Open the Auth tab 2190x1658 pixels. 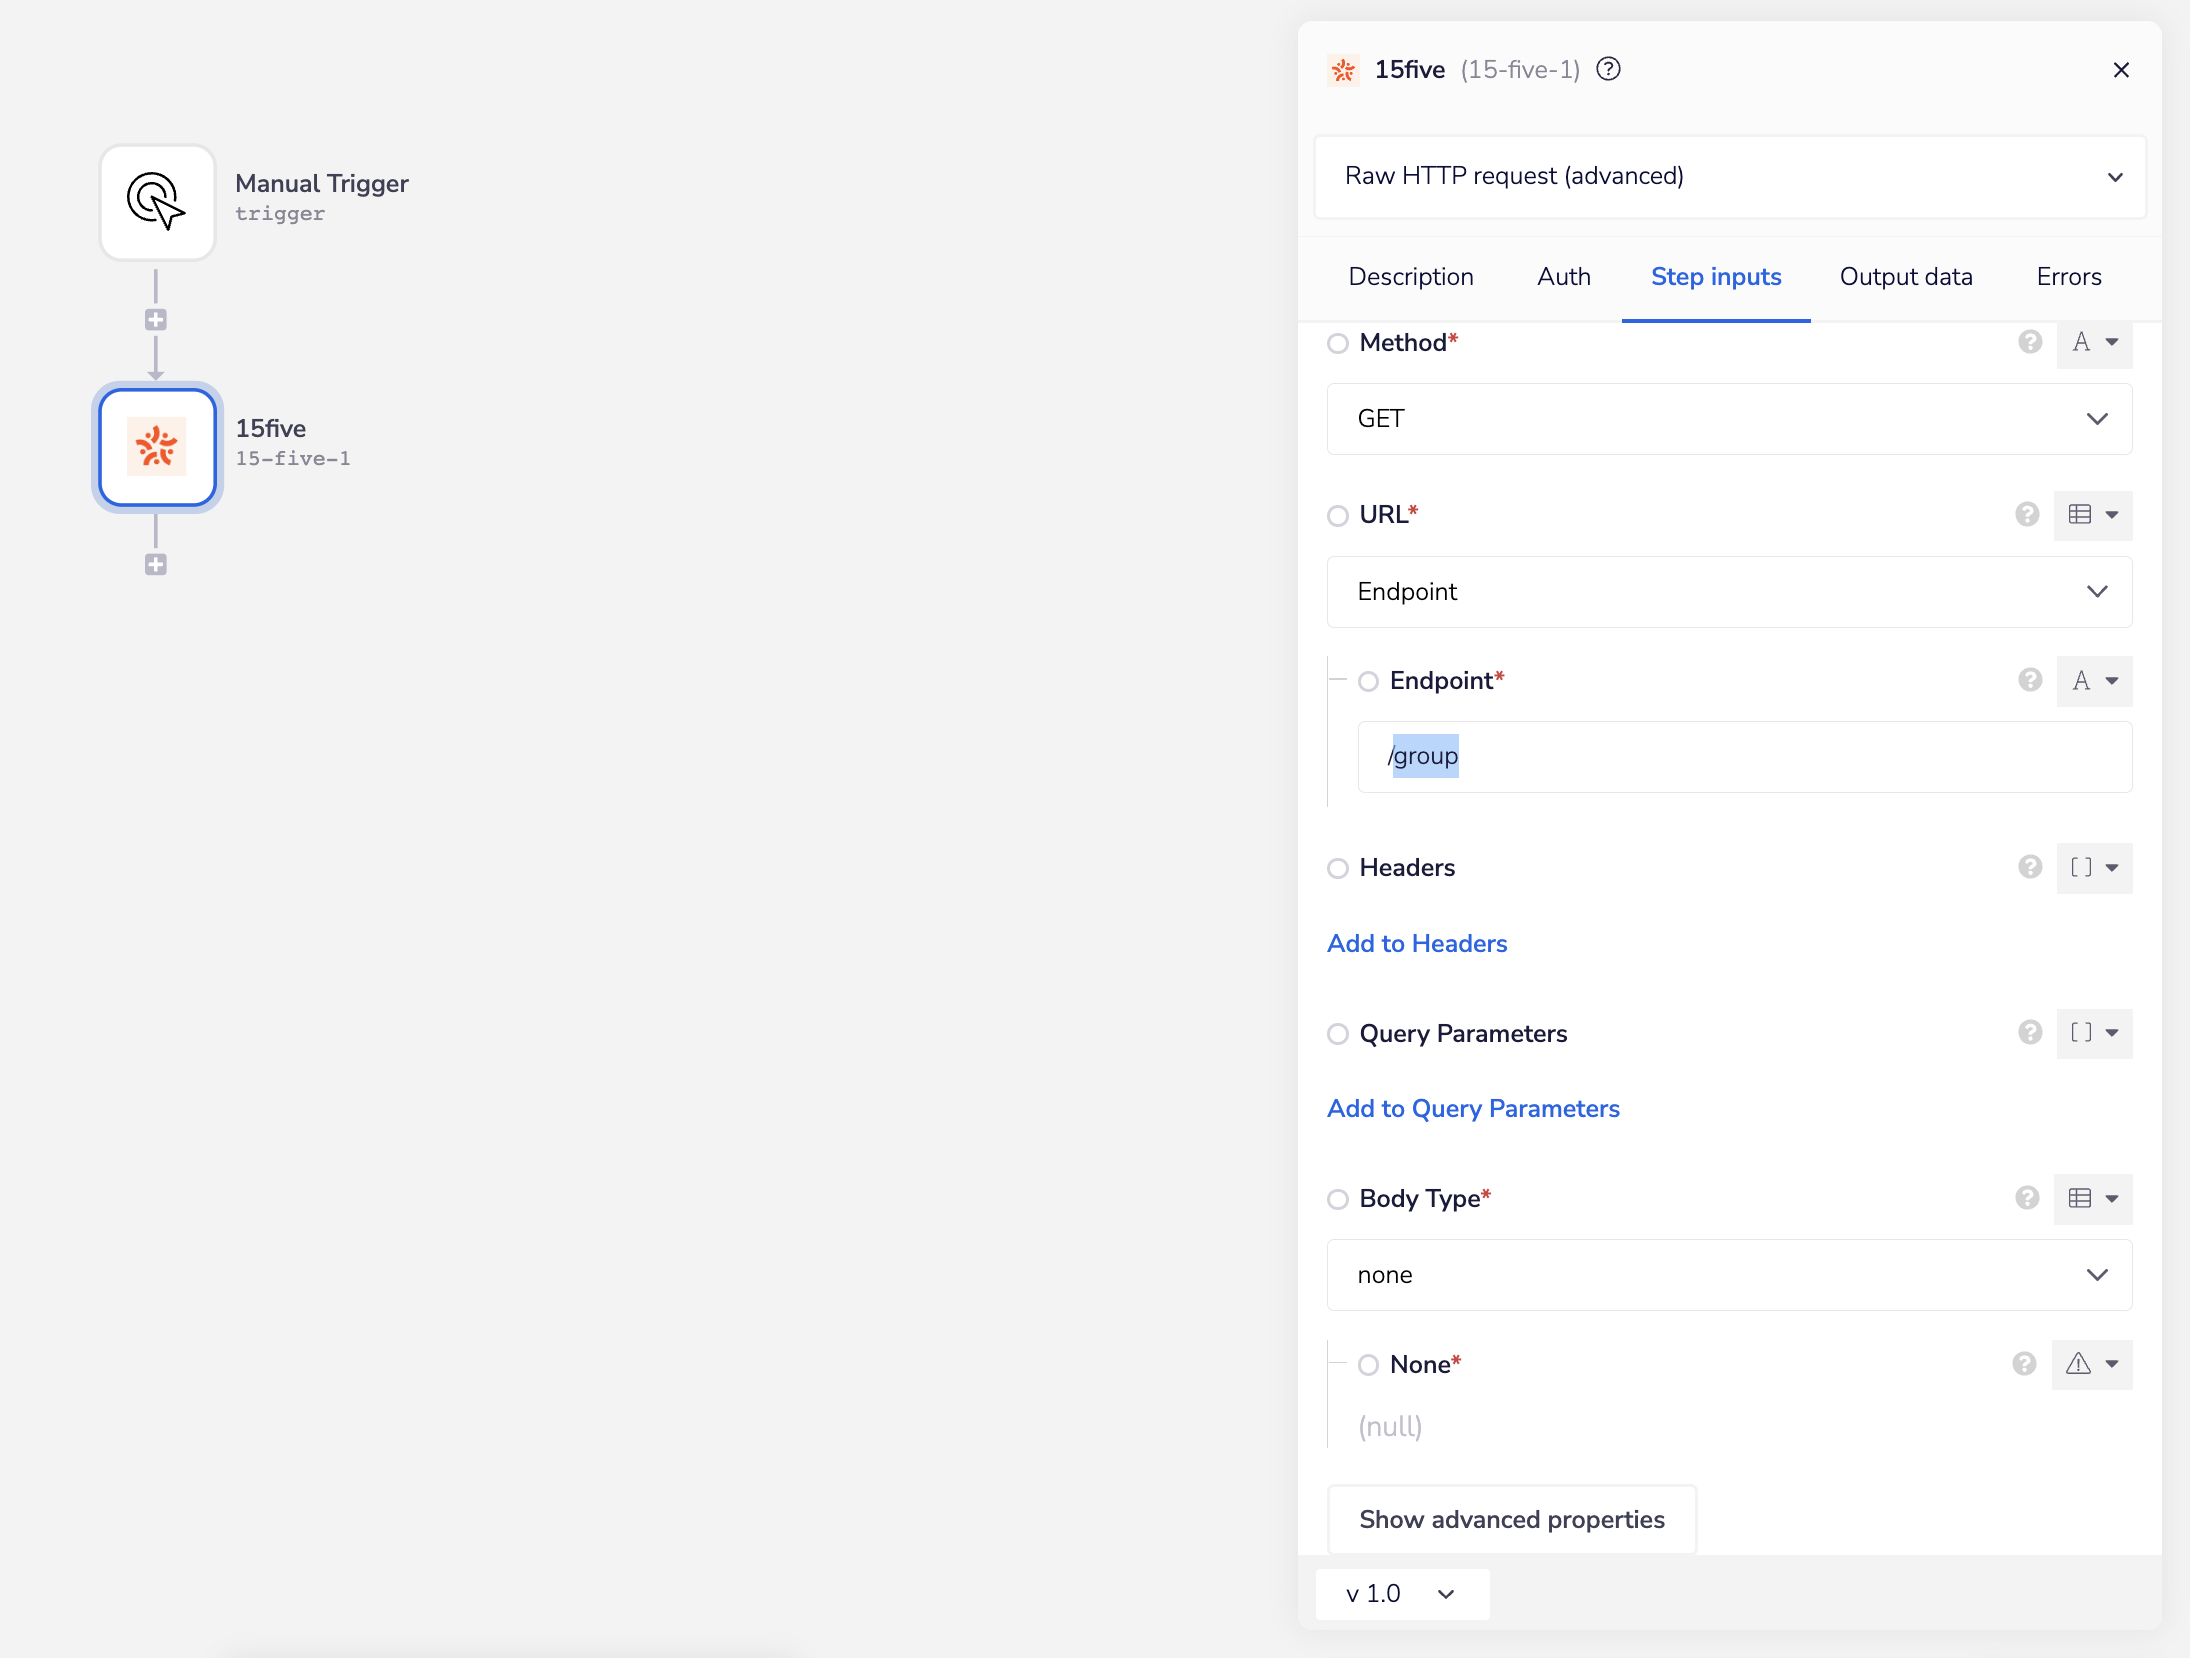tap(1563, 277)
